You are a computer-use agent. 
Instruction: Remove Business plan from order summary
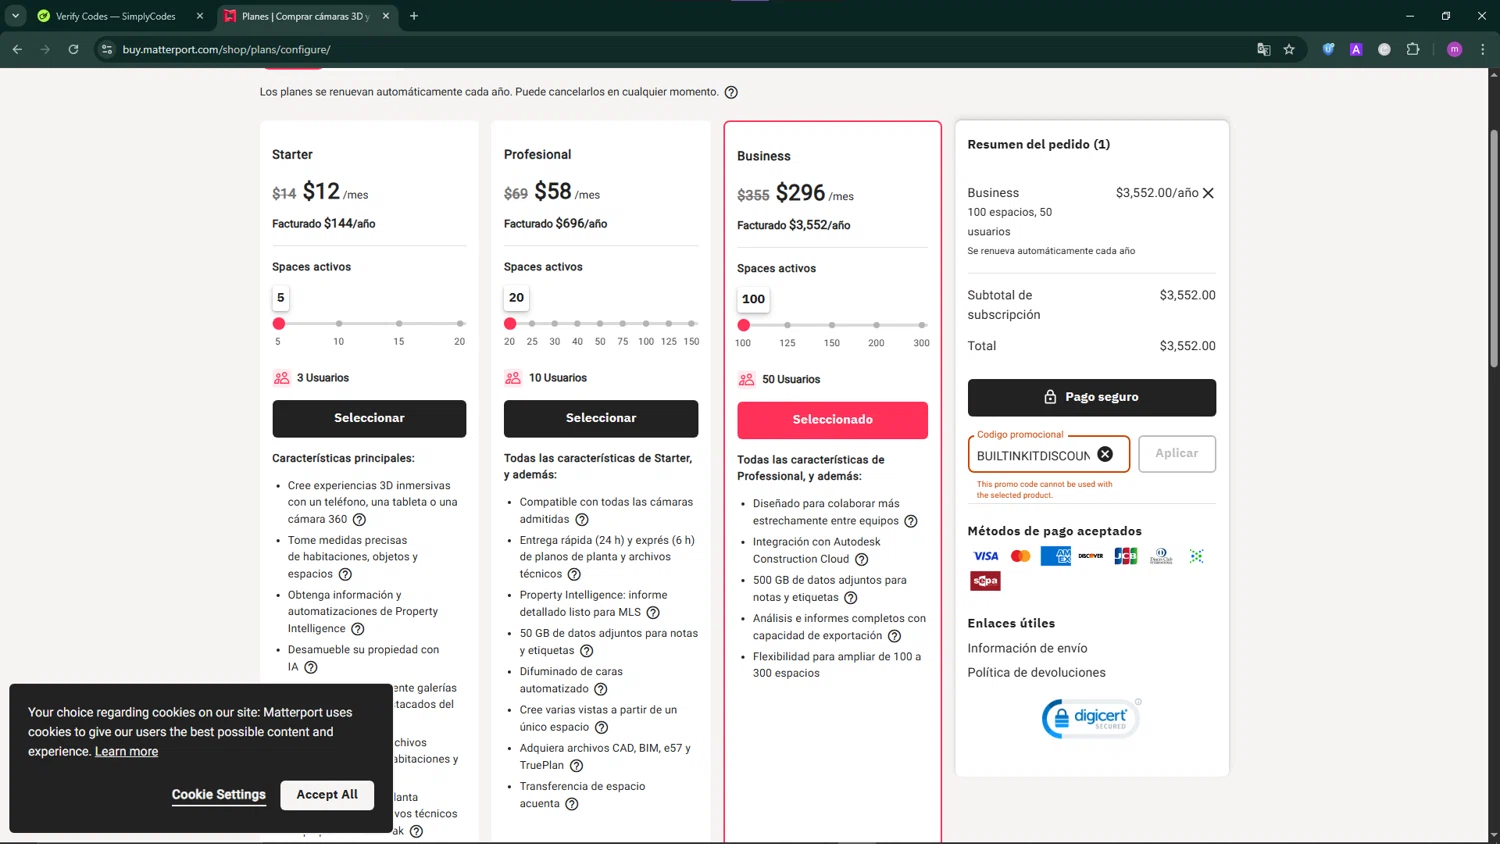coord(1208,193)
